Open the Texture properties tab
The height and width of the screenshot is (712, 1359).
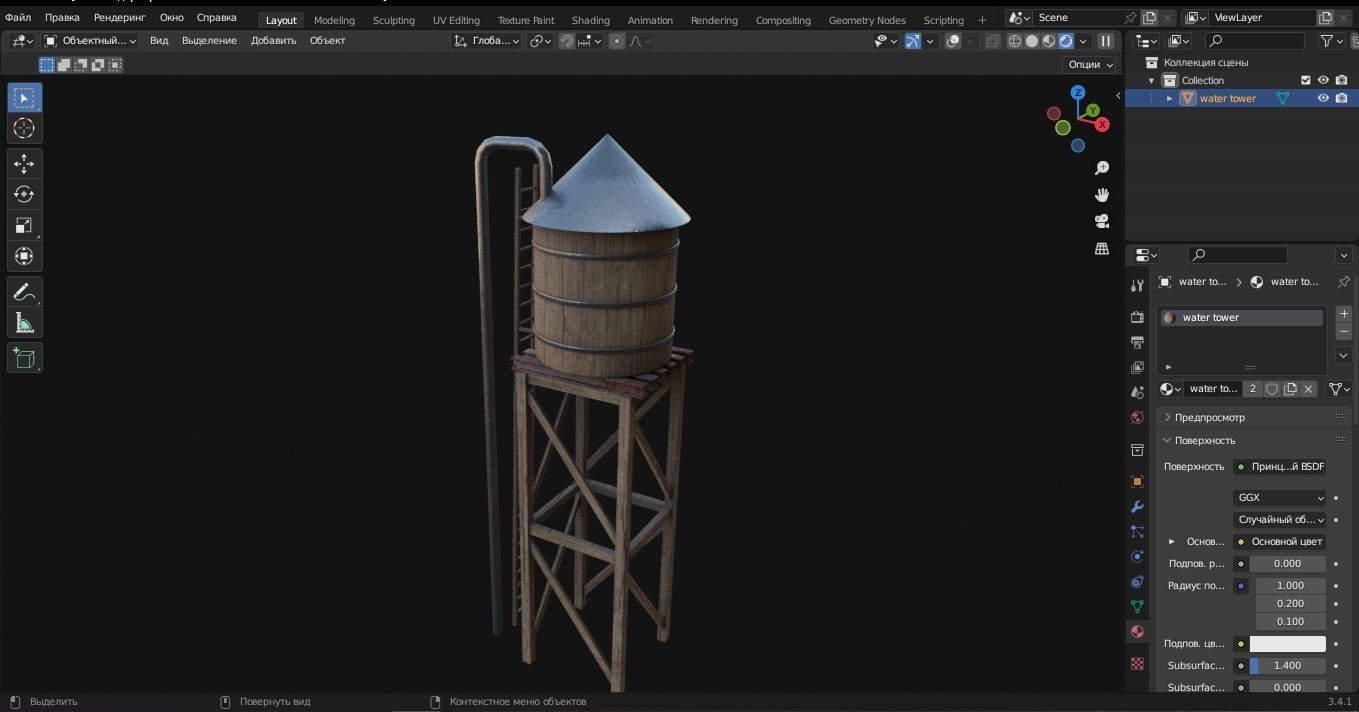pos(1137,663)
